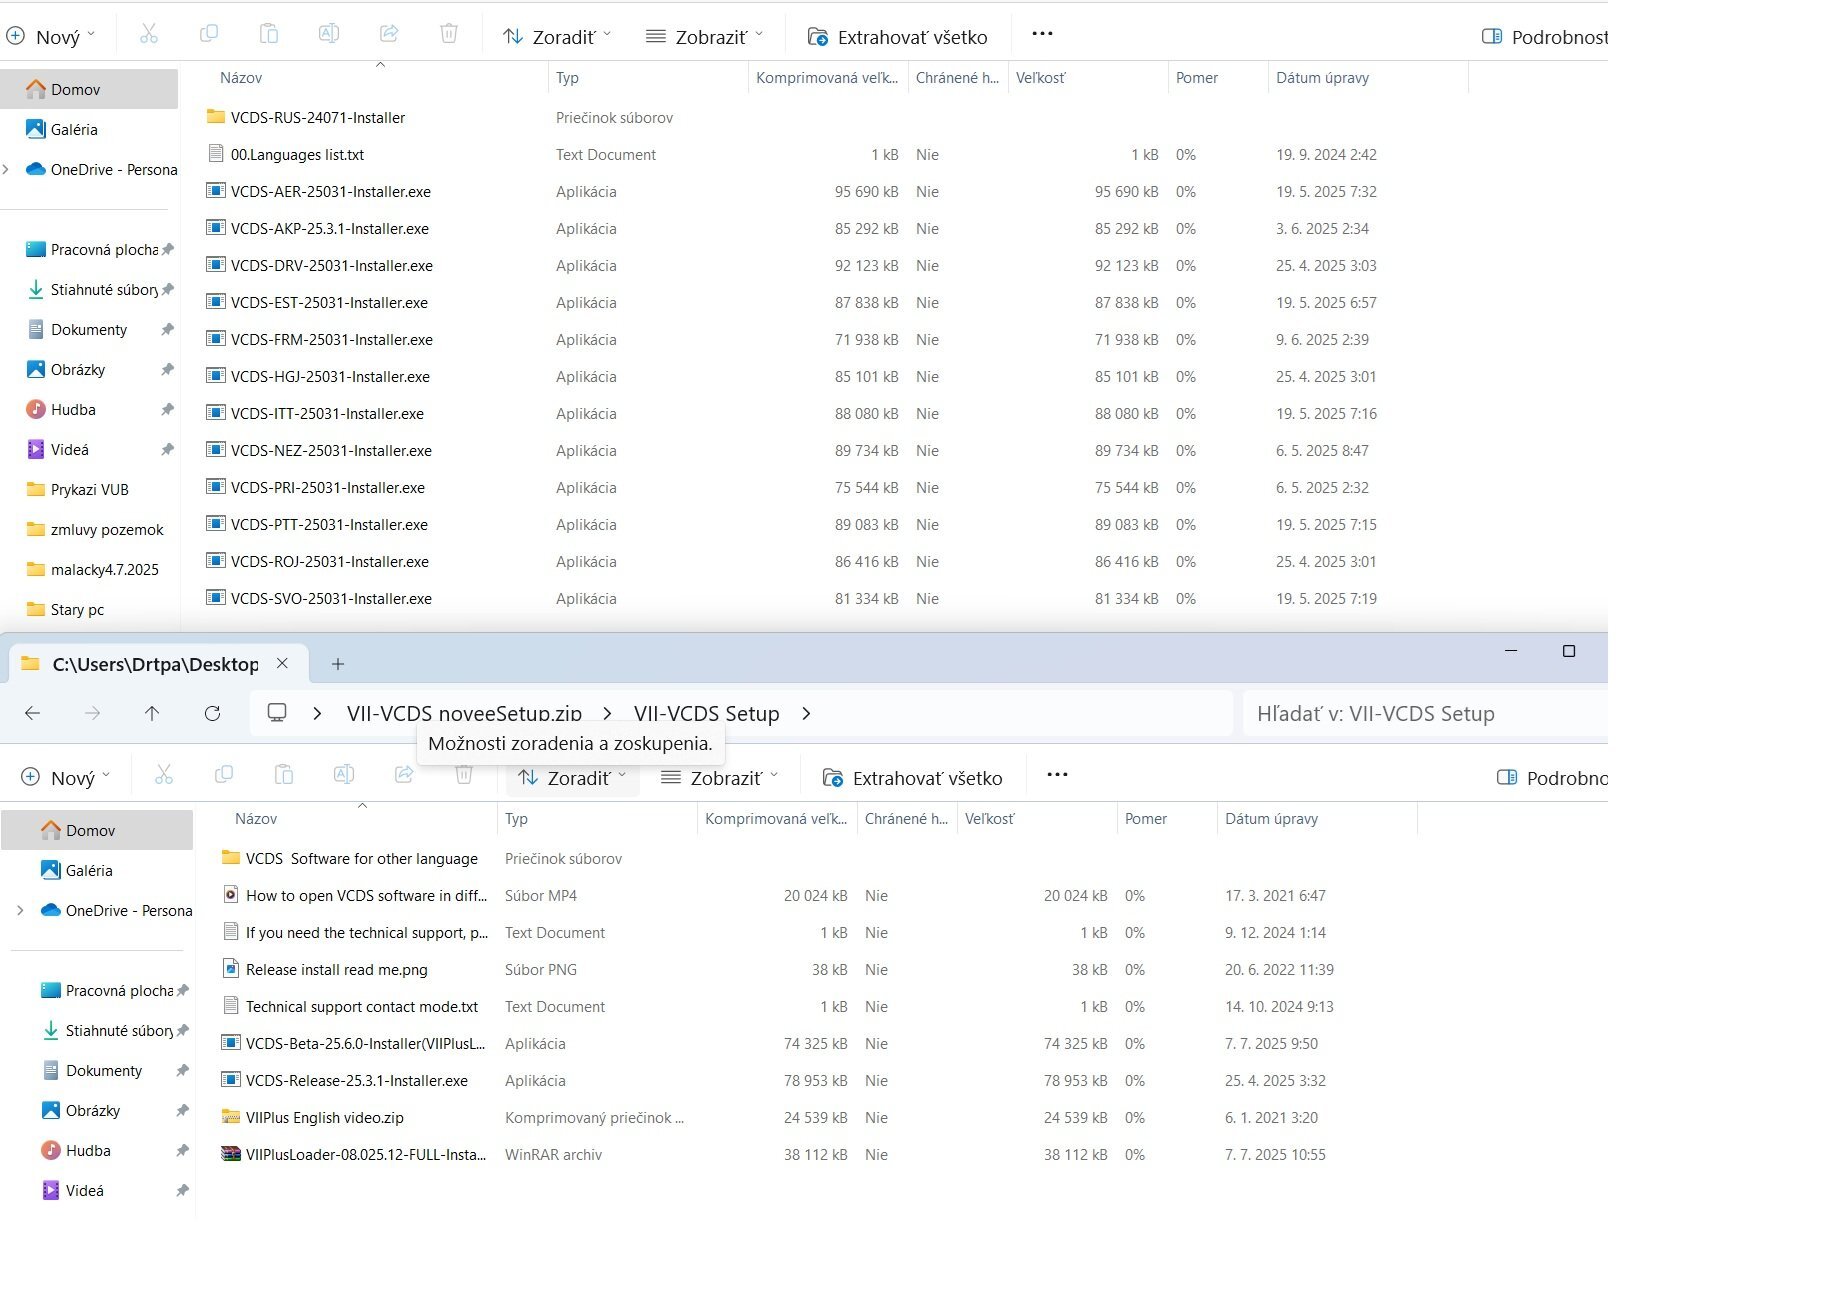The image size is (1827, 1311).
Task: Go back using the left arrow in the lower window
Action: pyautogui.click(x=32, y=713)
